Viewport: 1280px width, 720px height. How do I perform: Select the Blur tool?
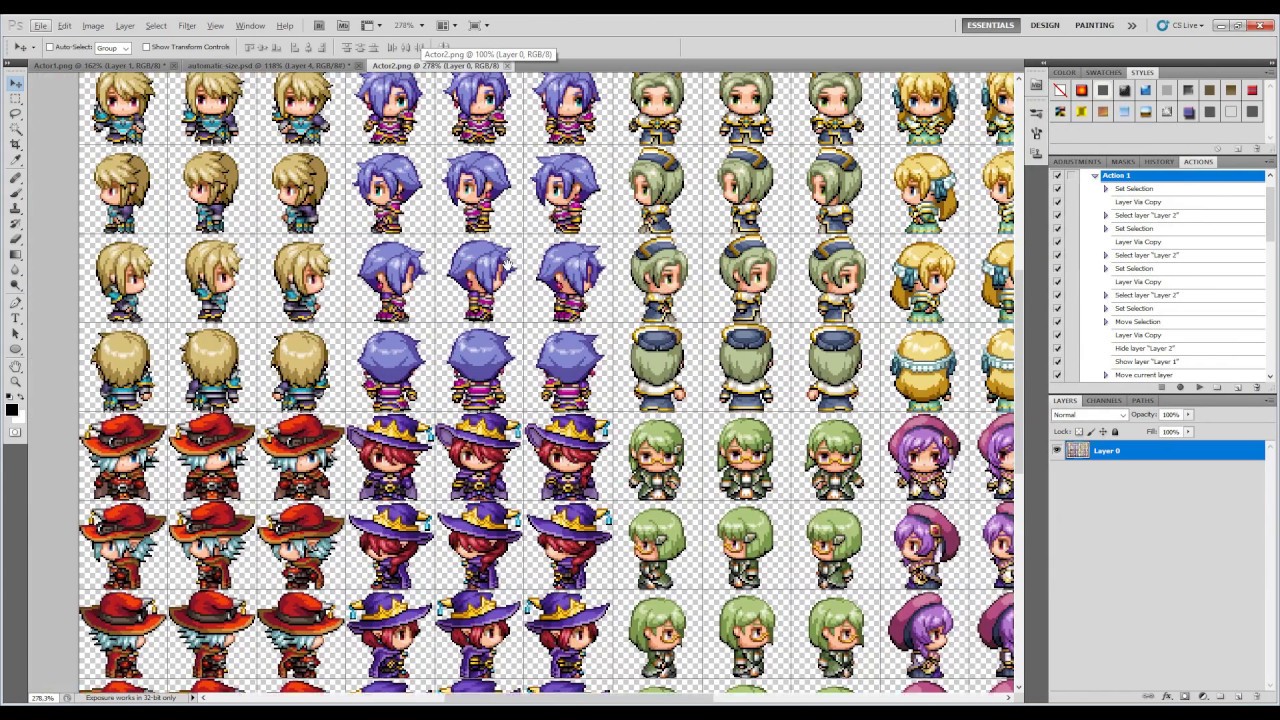click(x=16, y=268)
